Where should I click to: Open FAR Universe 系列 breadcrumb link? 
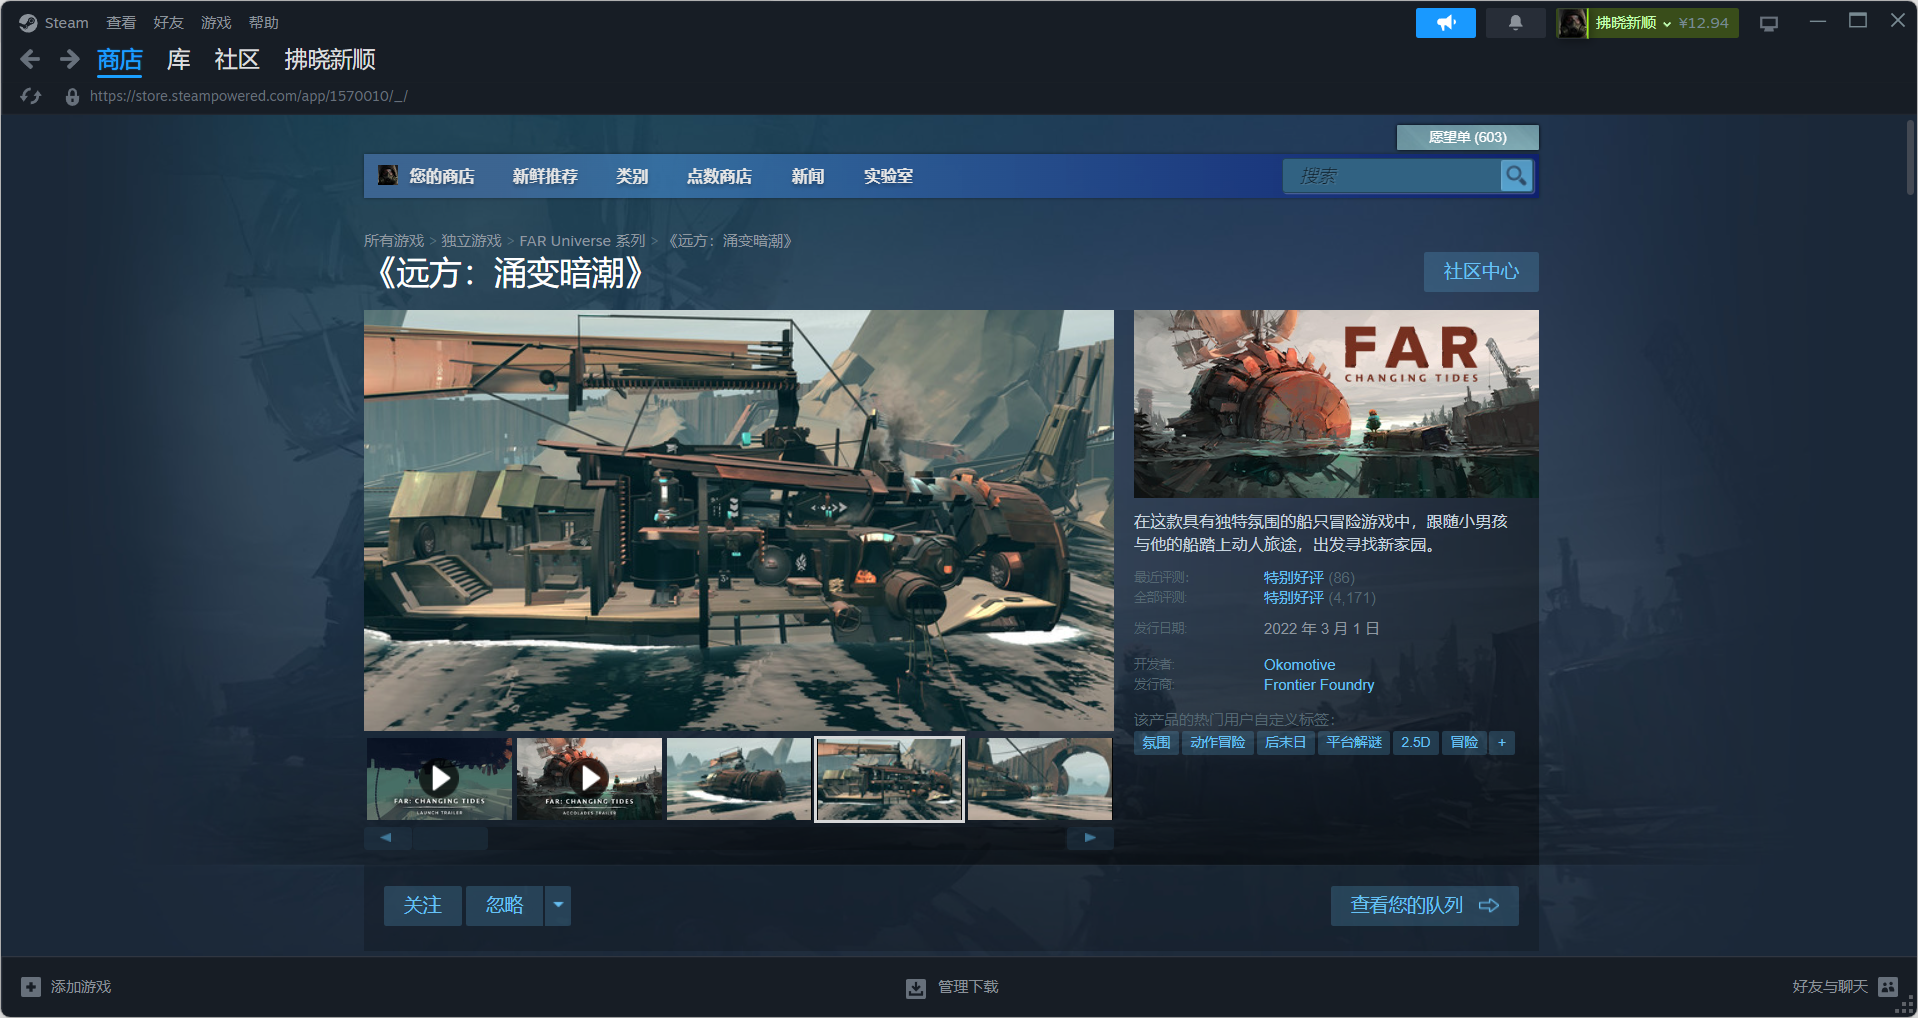click(582, 241)
